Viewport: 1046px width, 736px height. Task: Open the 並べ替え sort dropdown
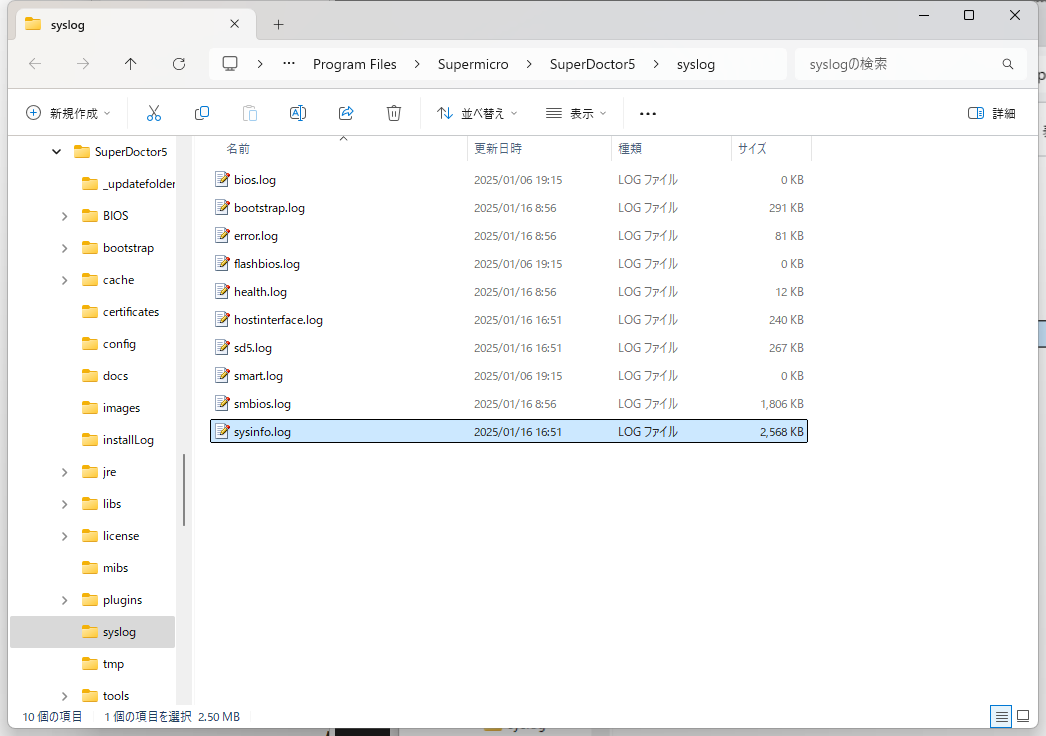pyautogui.click(x=477, y=113)
